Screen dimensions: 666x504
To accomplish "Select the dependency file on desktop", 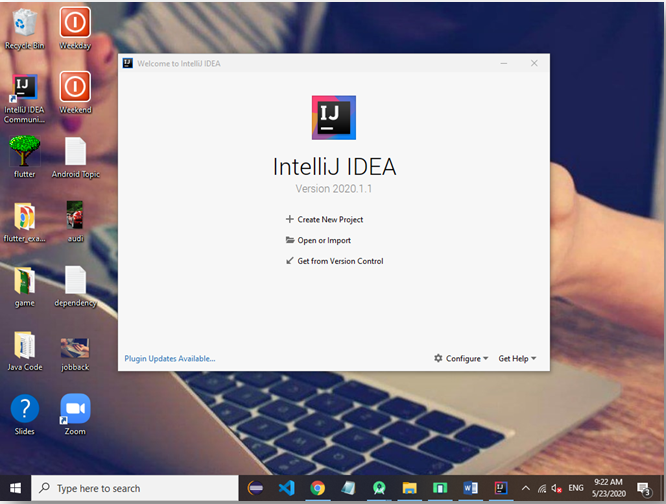I will [76, 287].
